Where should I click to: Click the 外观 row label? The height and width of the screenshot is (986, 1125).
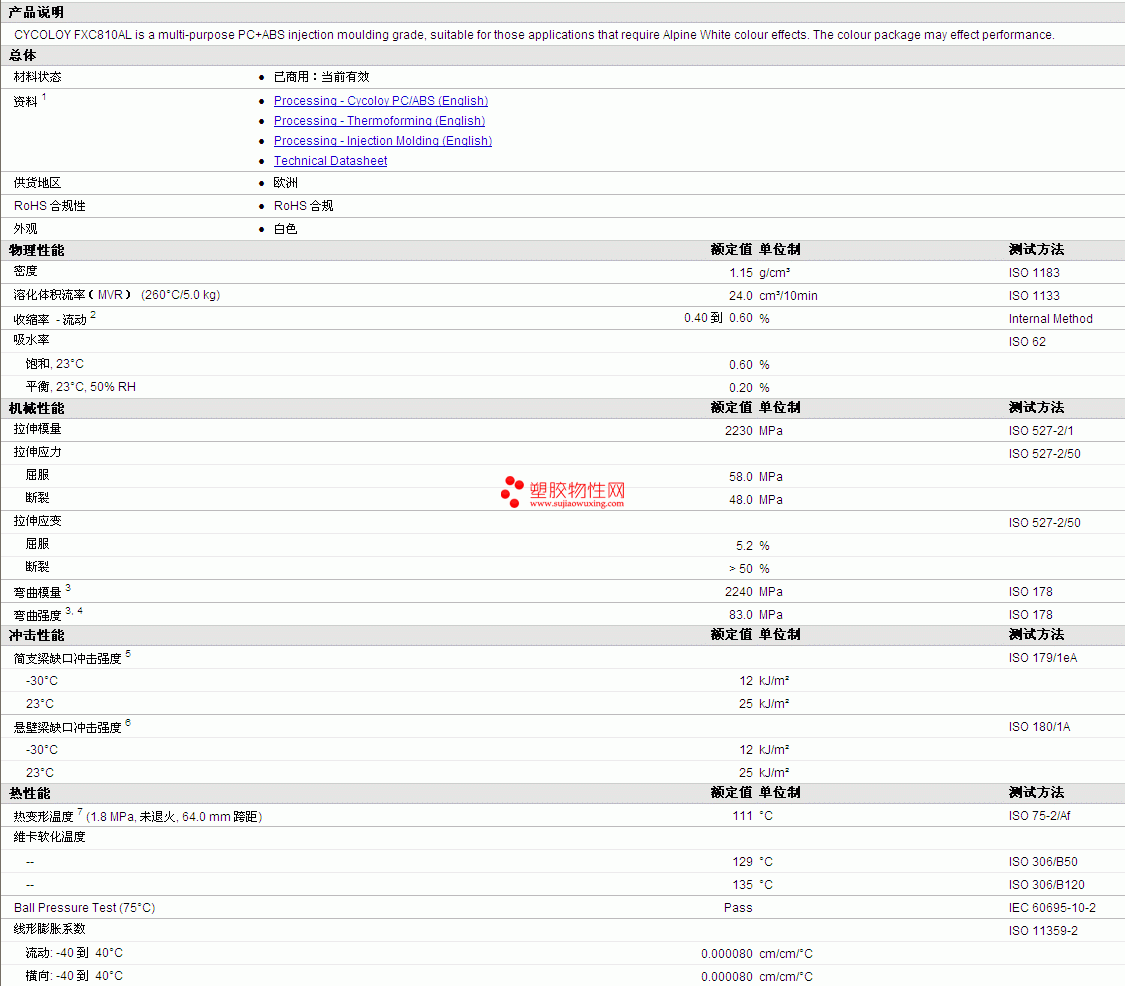click(25, 229)
